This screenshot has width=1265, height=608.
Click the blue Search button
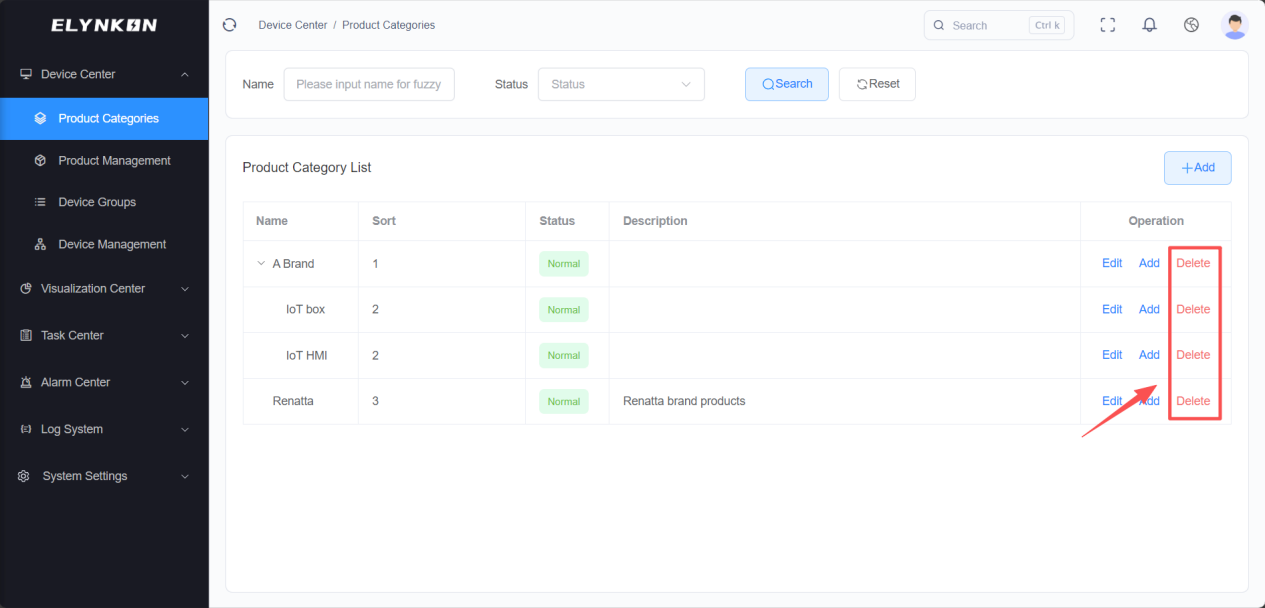coord(787,84)
